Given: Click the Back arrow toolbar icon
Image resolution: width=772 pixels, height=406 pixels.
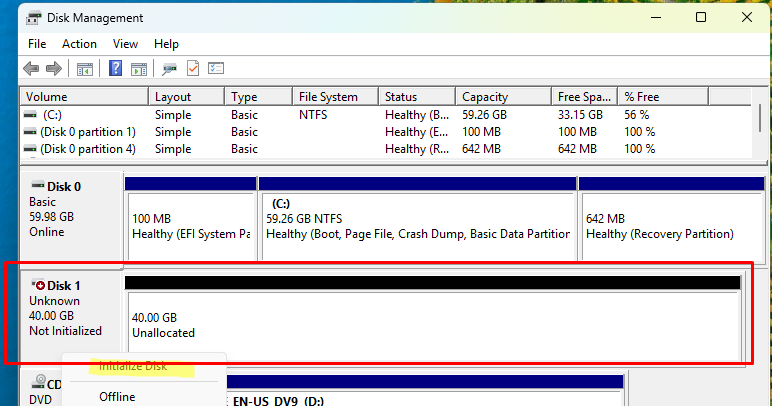Looking at the screenshot, I should point(31,69).
